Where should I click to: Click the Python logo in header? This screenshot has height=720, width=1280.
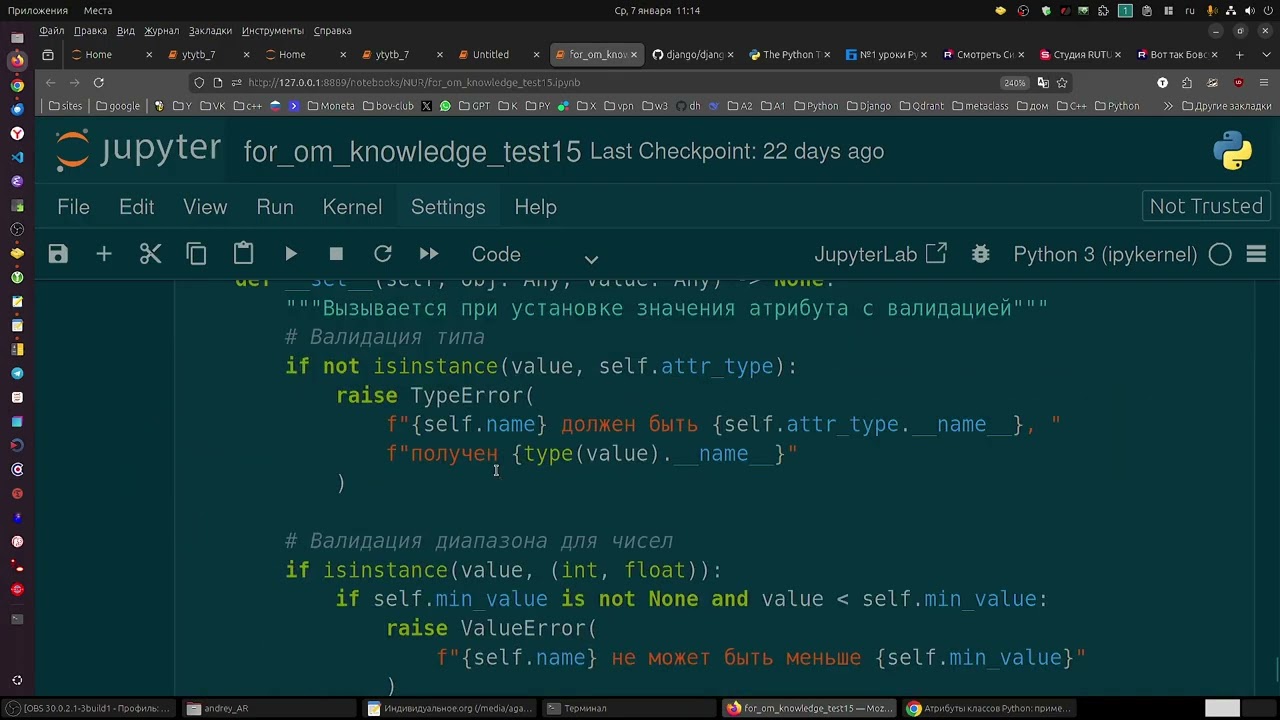pyautogui.click(x=1232, y=151)
